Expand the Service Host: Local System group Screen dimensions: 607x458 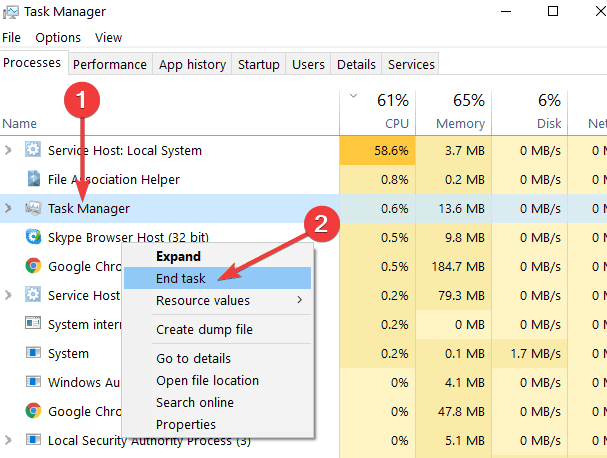click(x=9, y=151)
